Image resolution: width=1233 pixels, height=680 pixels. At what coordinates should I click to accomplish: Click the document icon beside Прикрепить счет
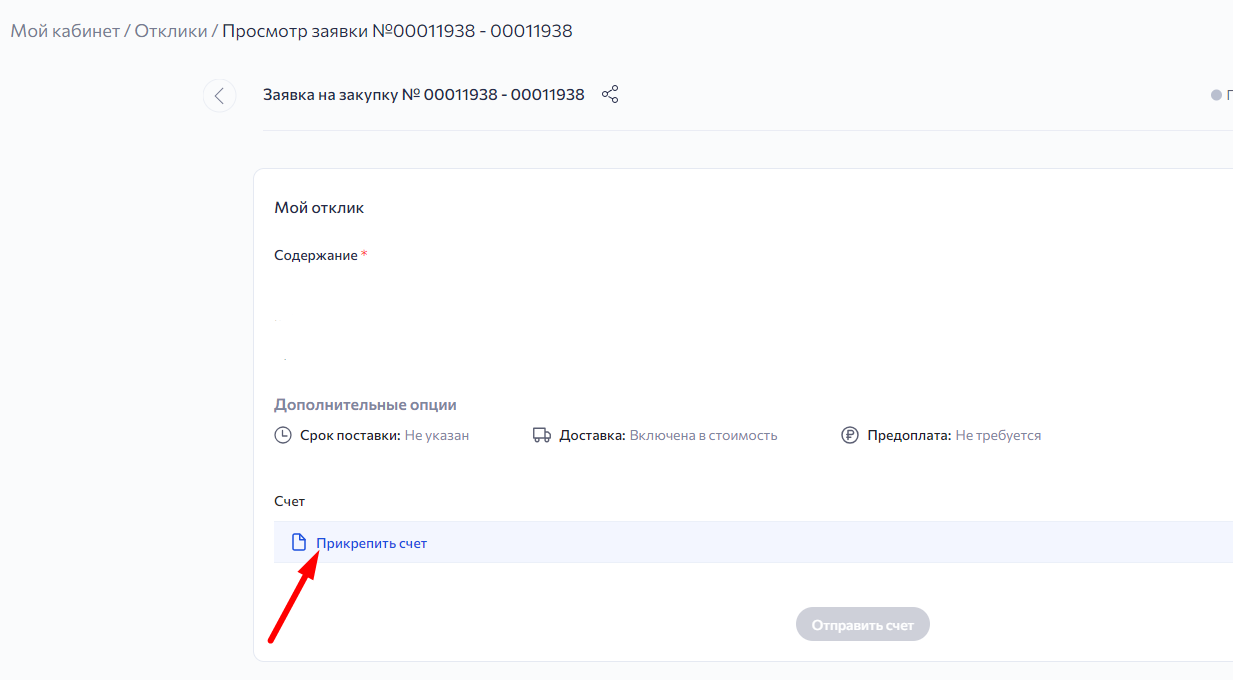[298, 542]
